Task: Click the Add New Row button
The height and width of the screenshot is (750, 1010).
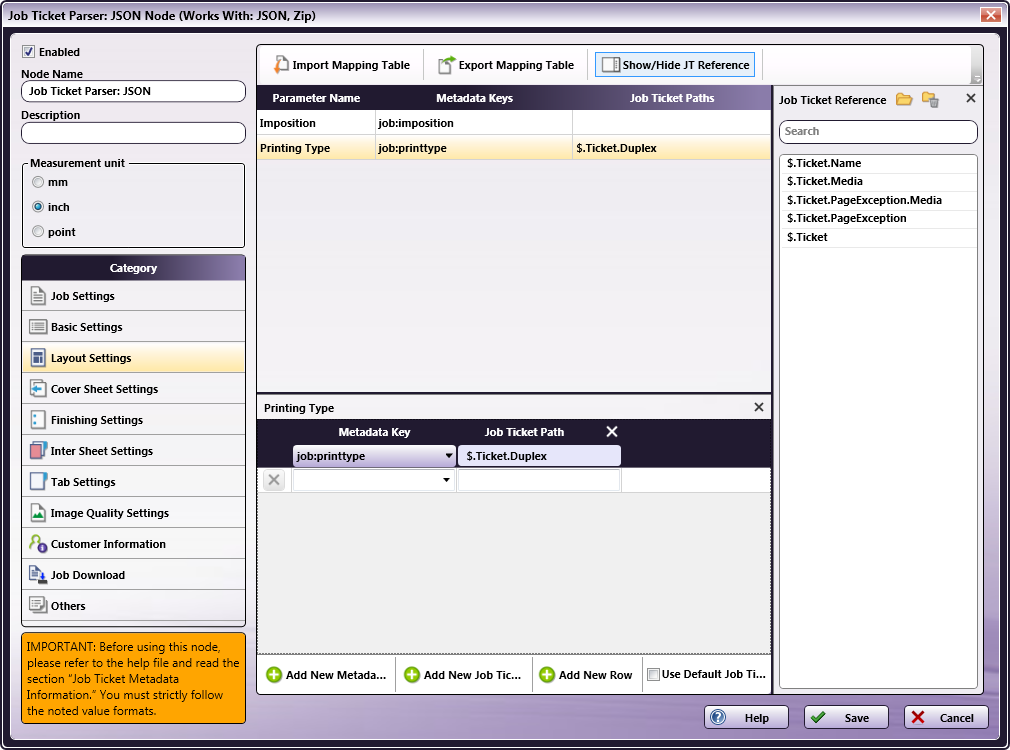Action: coord(586,675)
